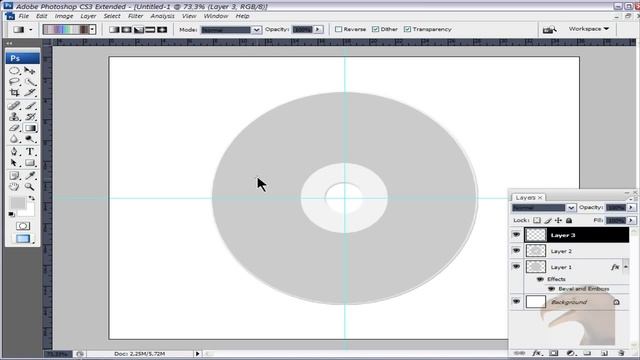Open the options bar Mode dropdown

click(x=256, y=30)
